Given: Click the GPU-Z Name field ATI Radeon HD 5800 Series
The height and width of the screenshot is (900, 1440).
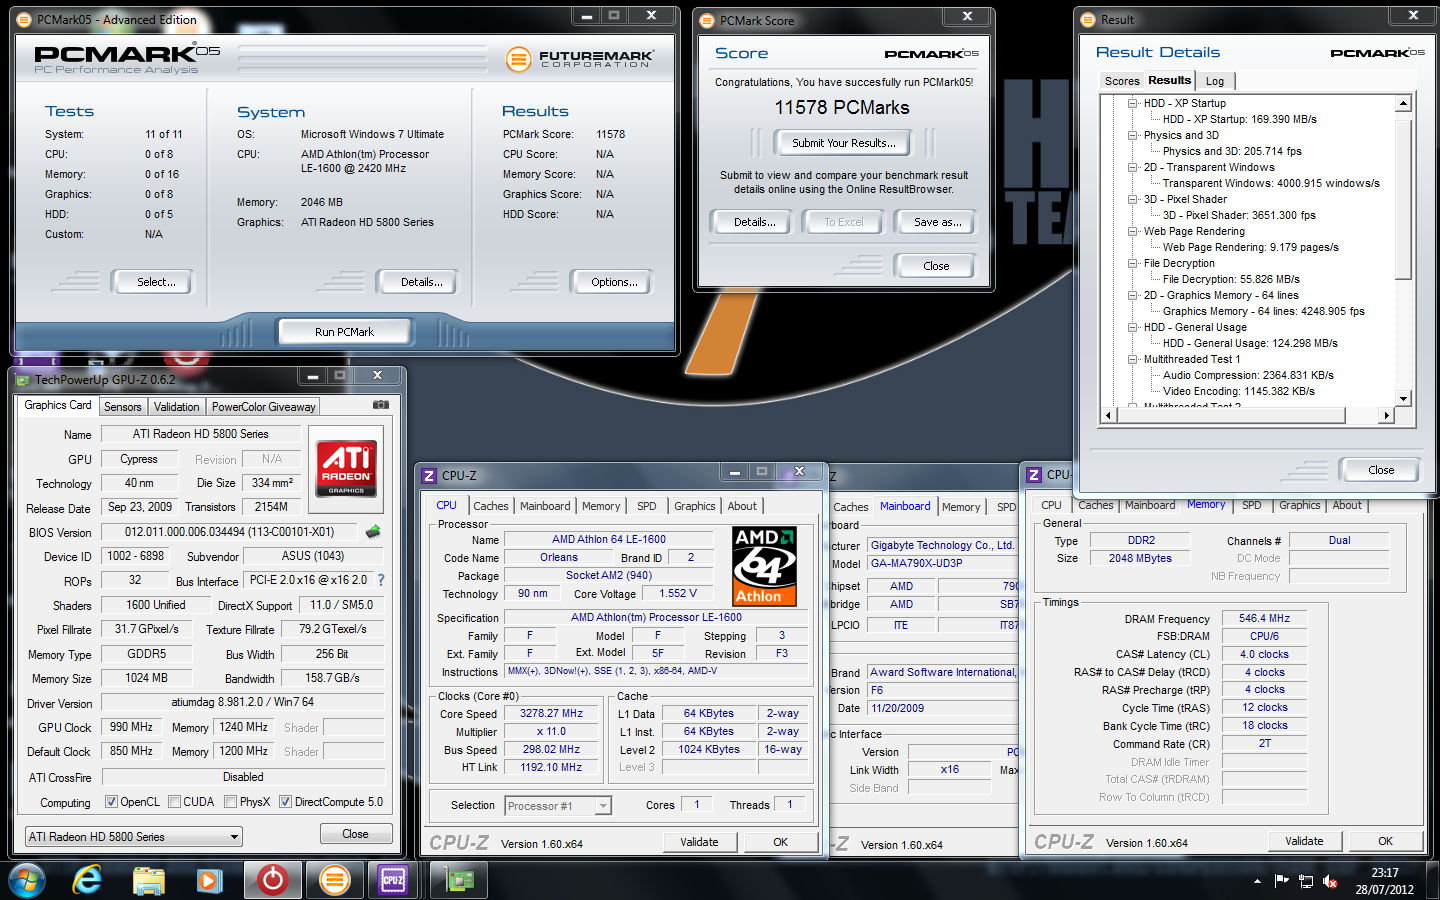Looking at the screenshot, I should point(200,434).
